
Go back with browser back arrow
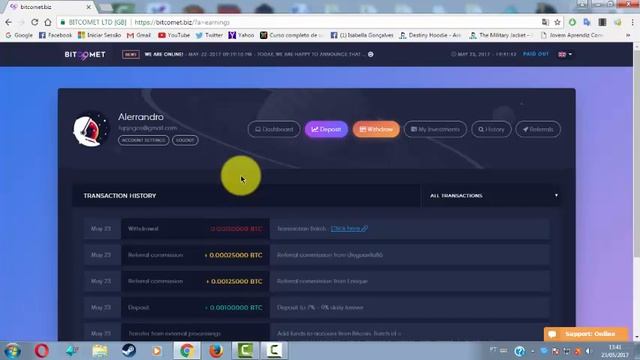click(x=9, y=22)
